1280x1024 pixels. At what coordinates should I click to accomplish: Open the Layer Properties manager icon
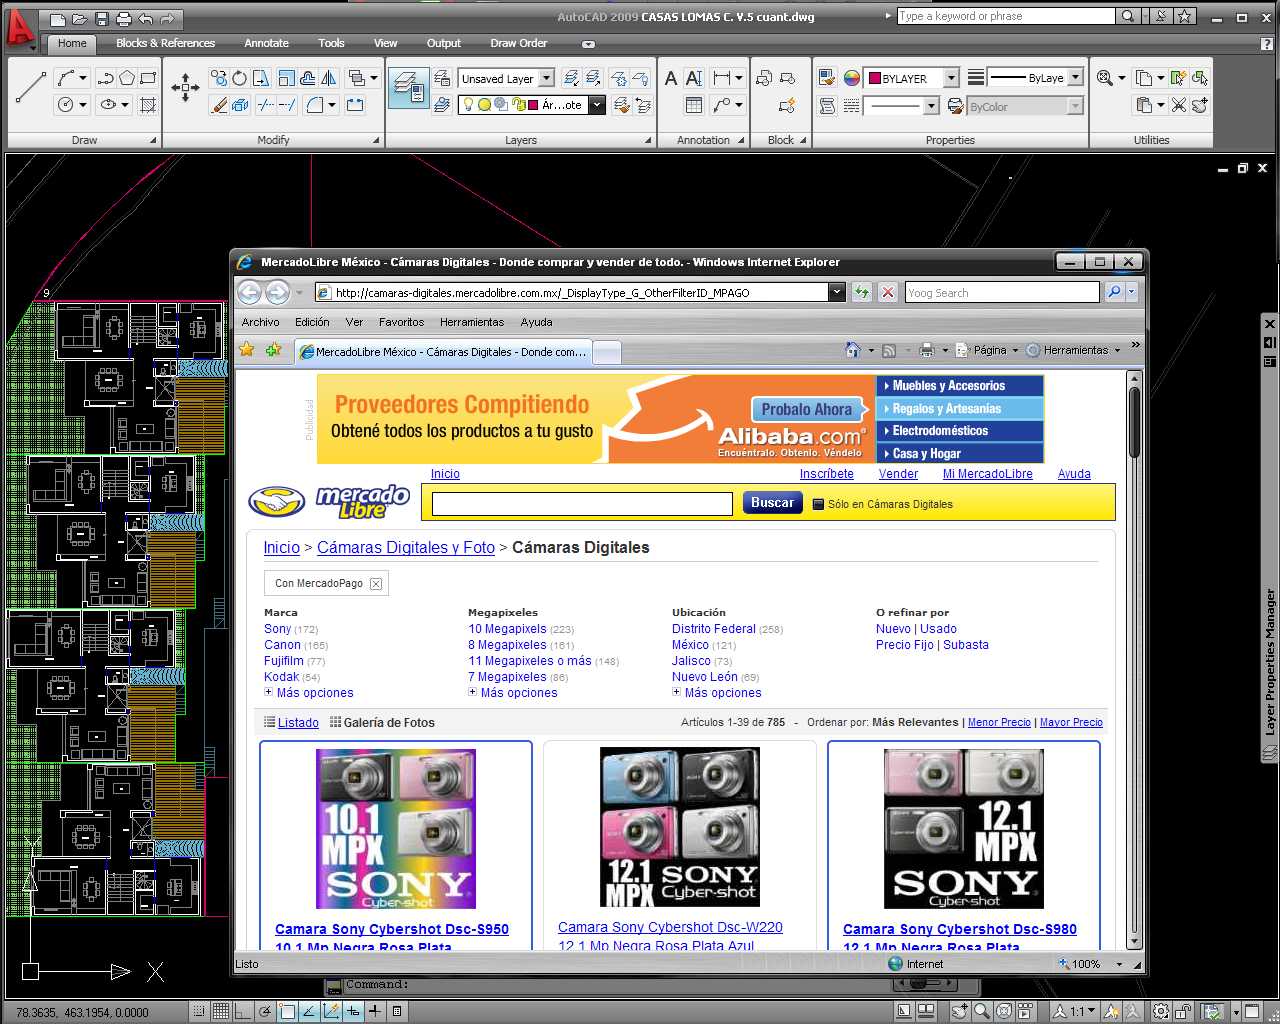pyautogui.click(x=407, y=88)
